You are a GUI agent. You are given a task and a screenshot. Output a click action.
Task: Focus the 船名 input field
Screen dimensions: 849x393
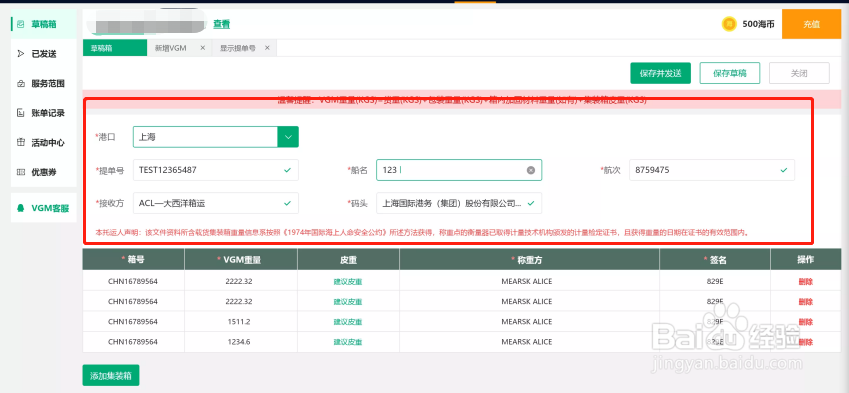click(459, 170)
